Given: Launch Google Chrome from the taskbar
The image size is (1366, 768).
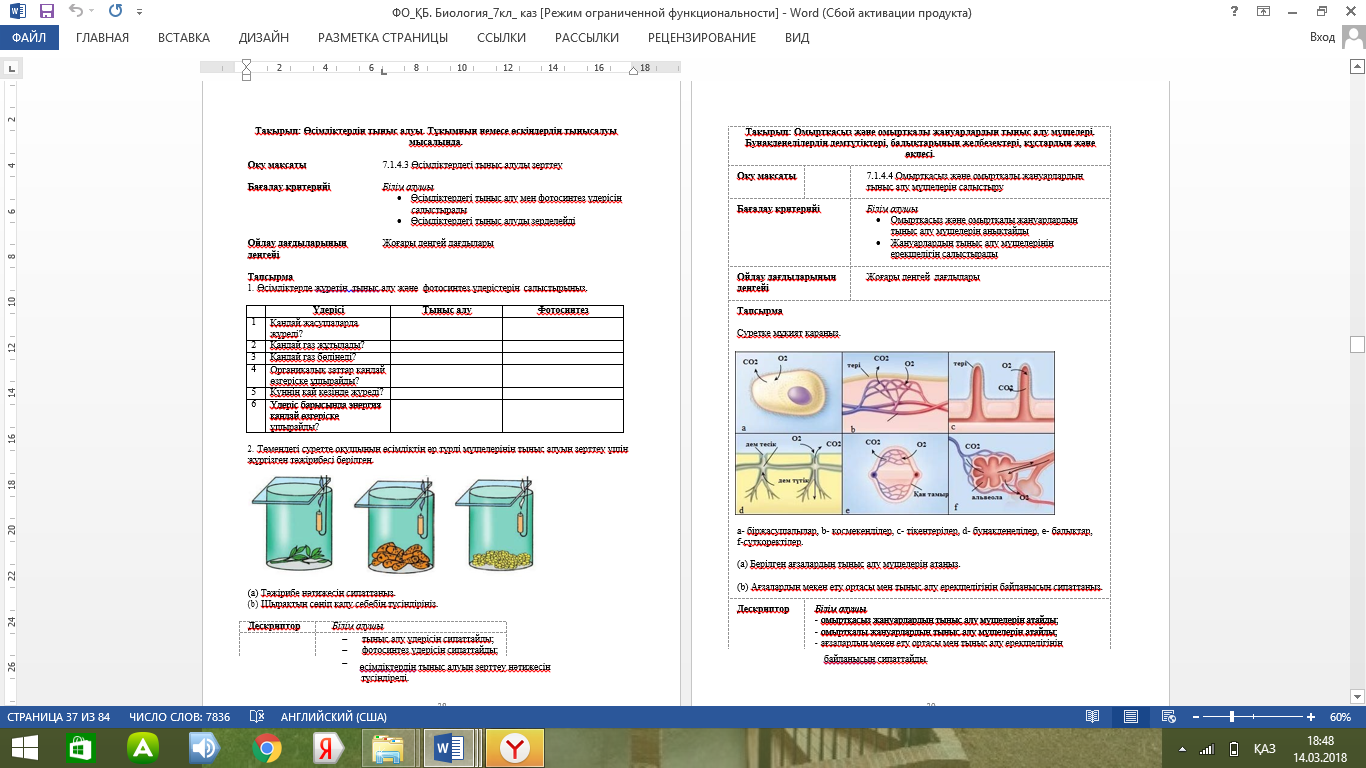Looking at the screenshot, I should (x=266, y=748).
